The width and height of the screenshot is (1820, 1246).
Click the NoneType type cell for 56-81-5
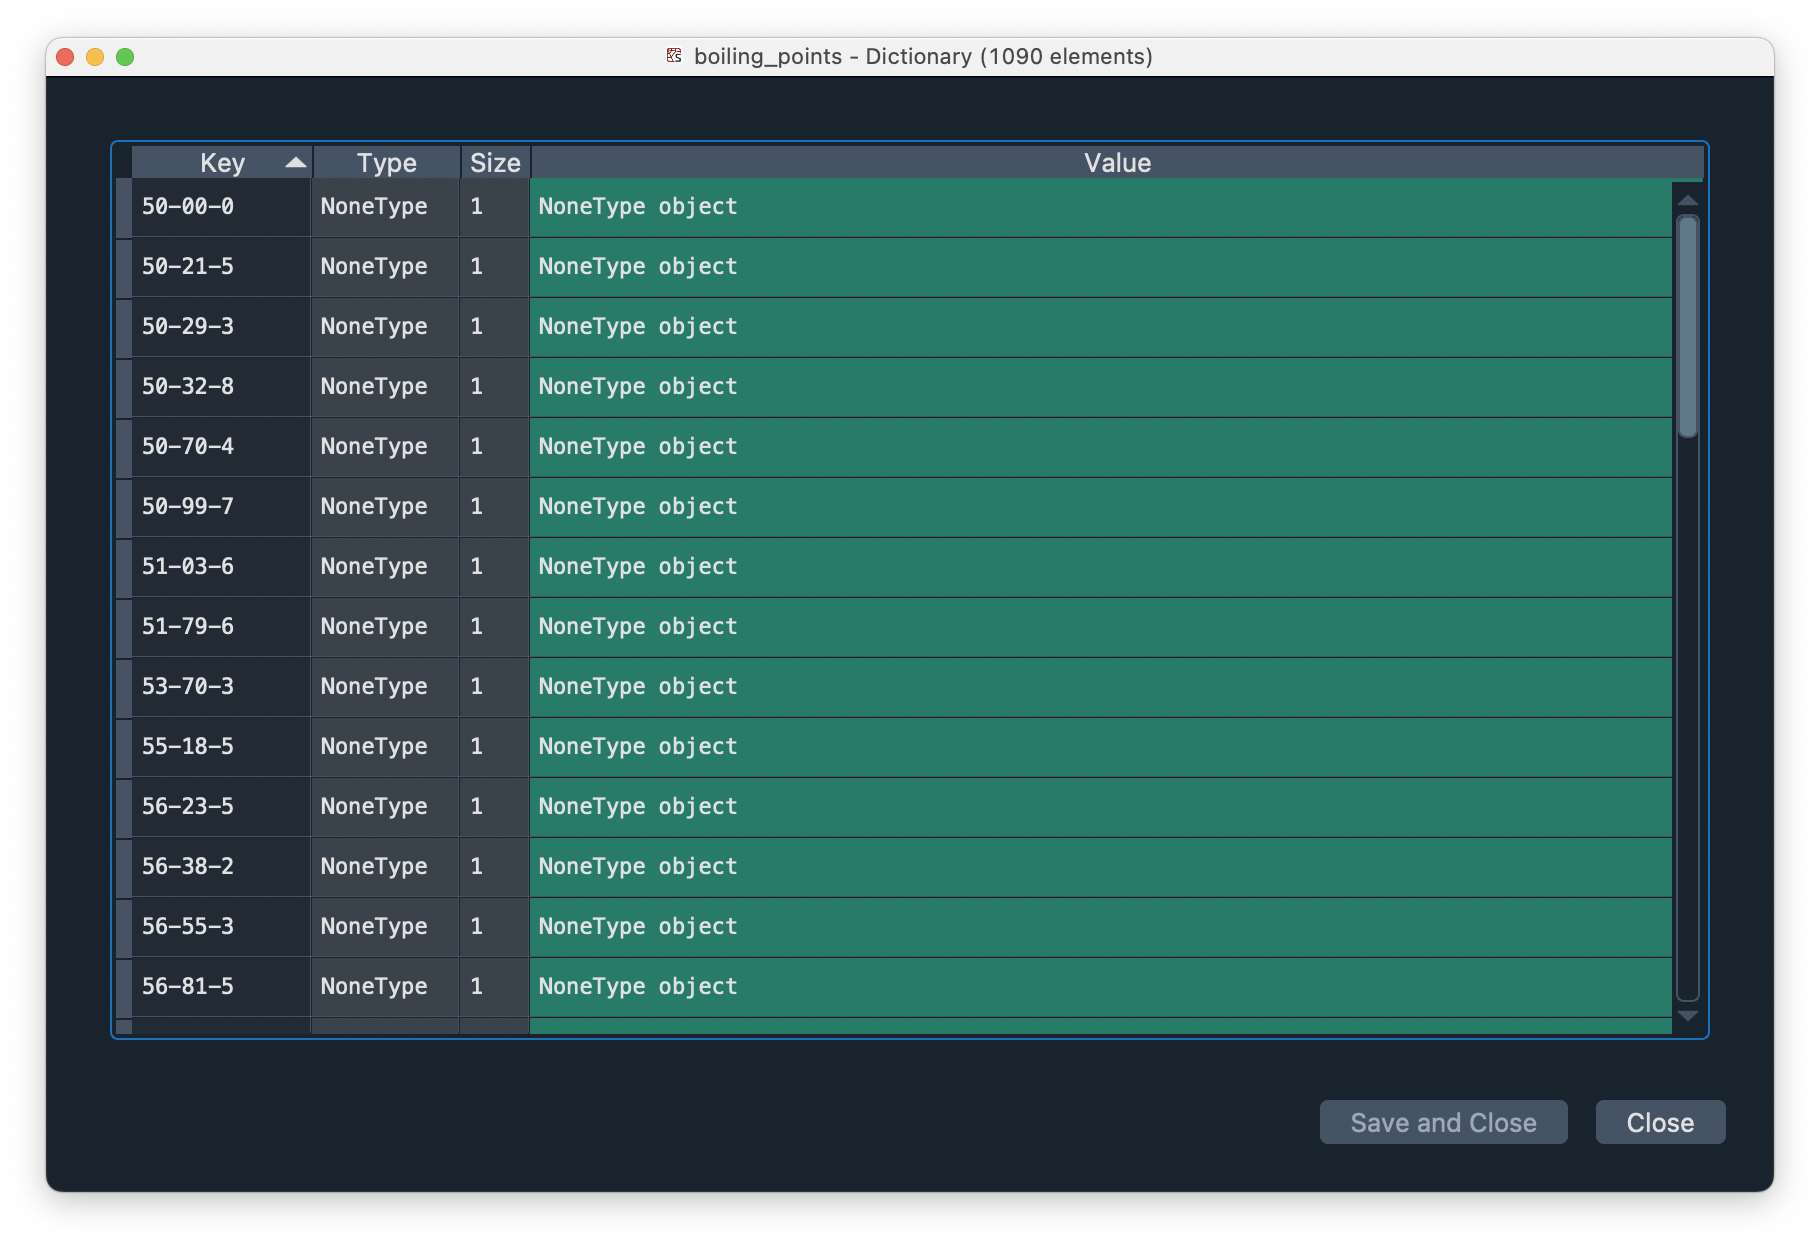coord(385,987)
